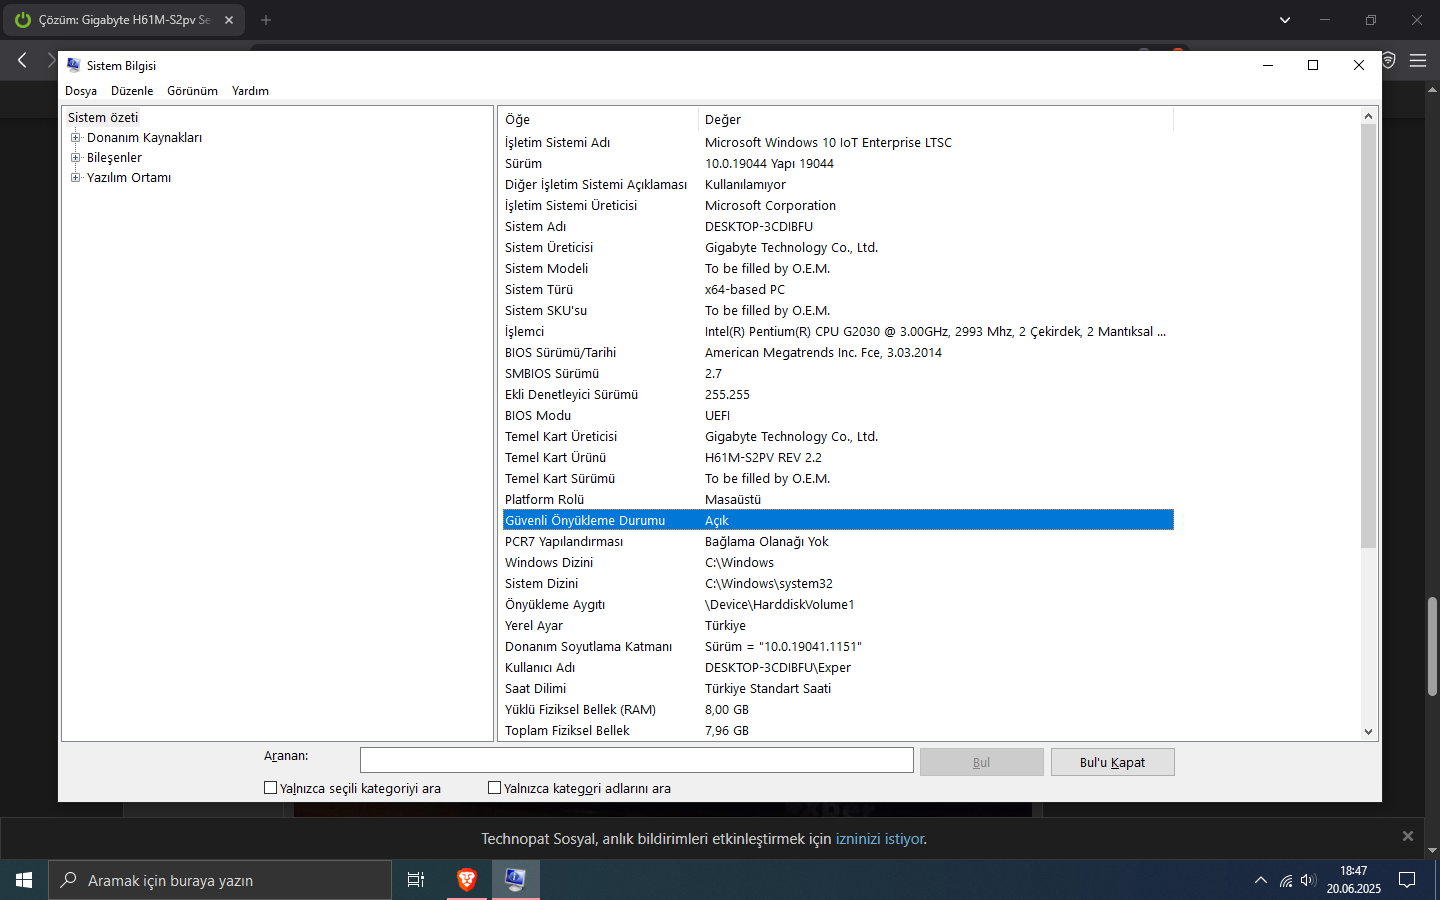1440x900 pixels.
Task: Expand the Donanım Kaynakları tree node
Action: [75, 138]
